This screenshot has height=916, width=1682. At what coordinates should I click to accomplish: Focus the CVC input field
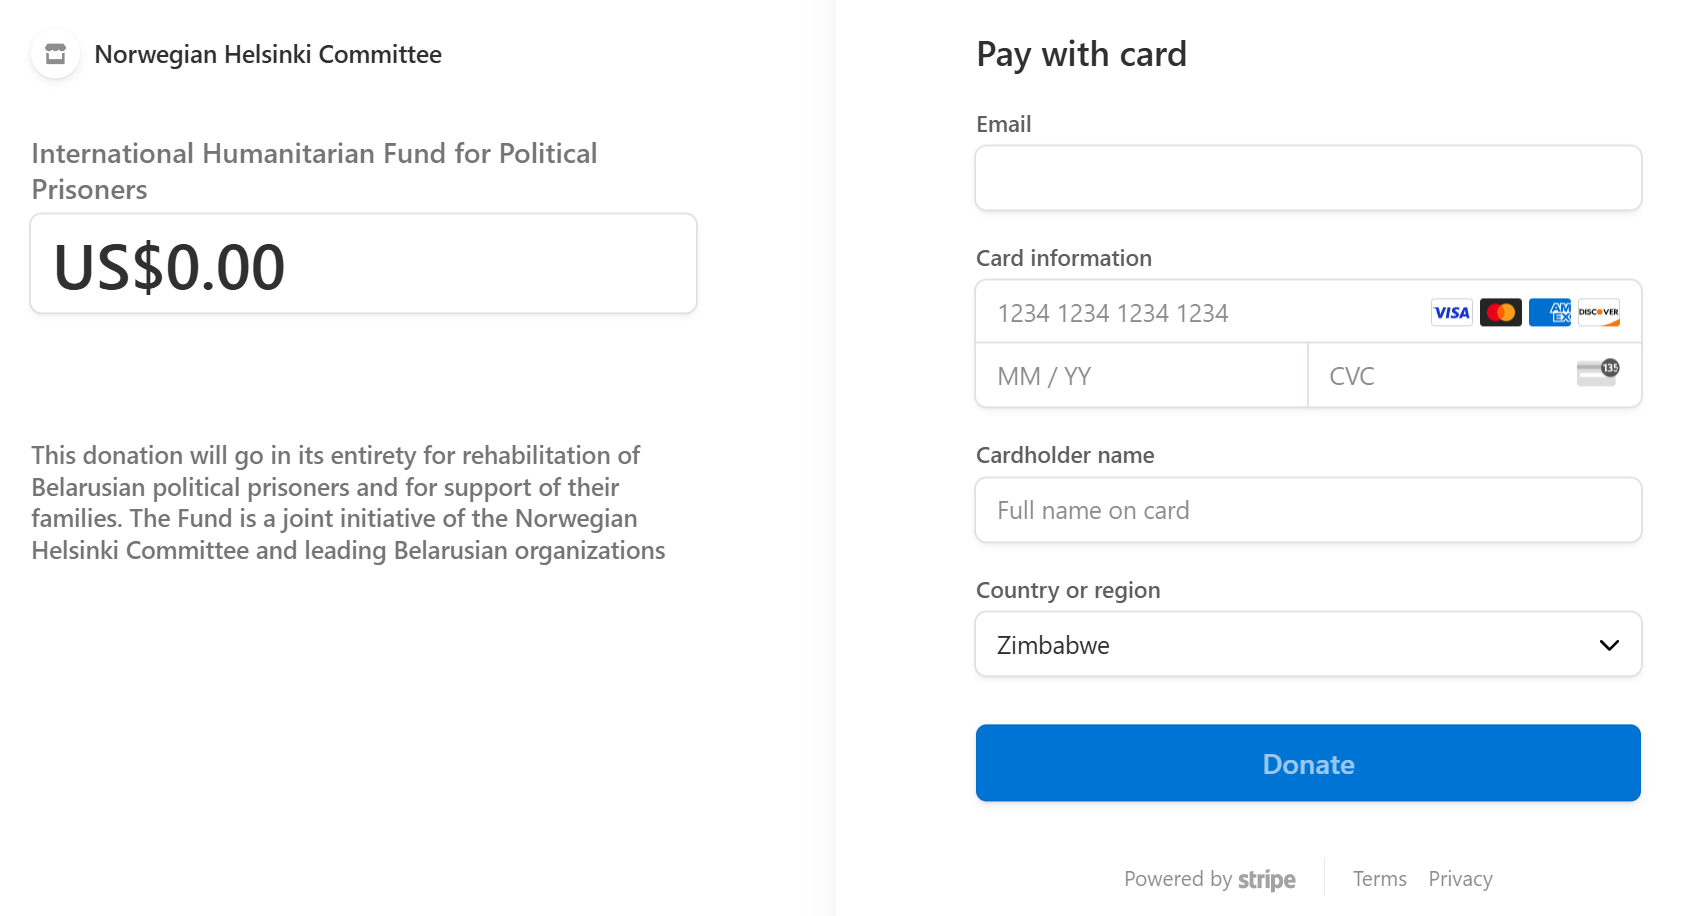pos(1440,376)
